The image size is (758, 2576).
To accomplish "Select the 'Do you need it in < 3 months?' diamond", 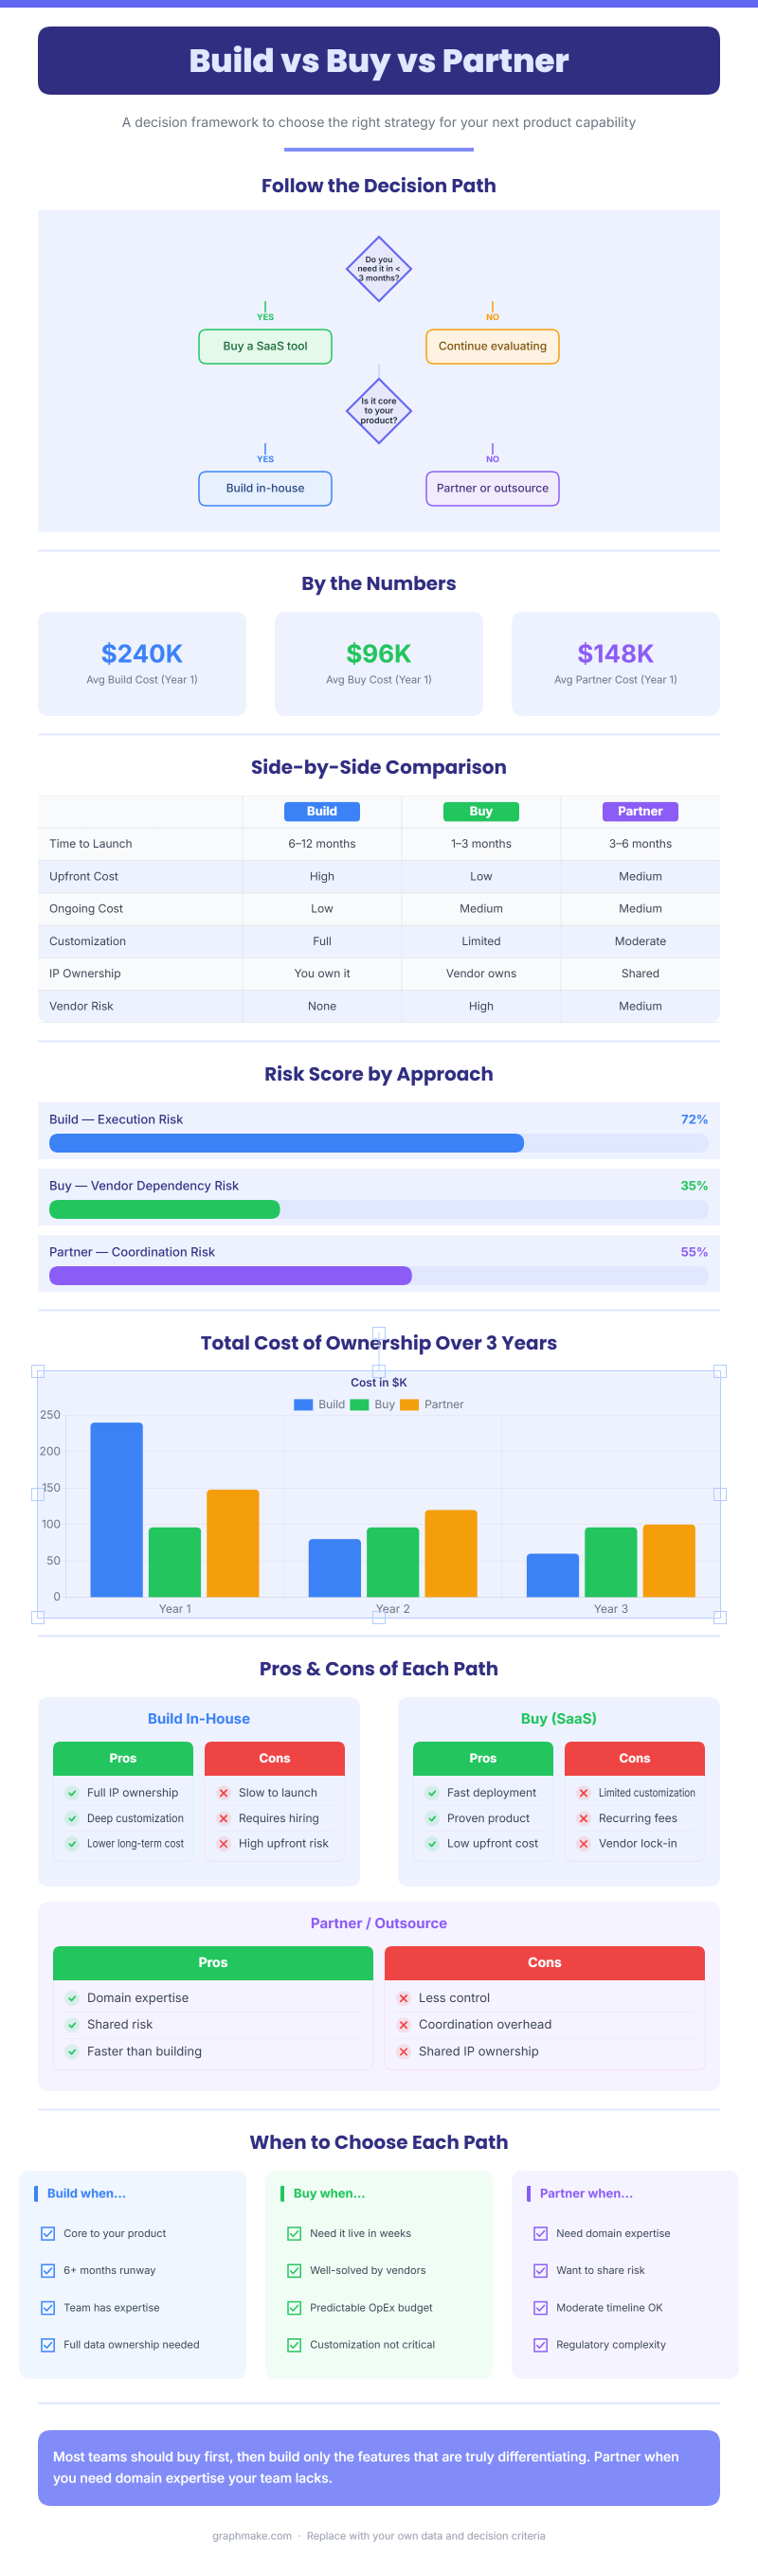I will pyautogui.click(x=379, y=269).
